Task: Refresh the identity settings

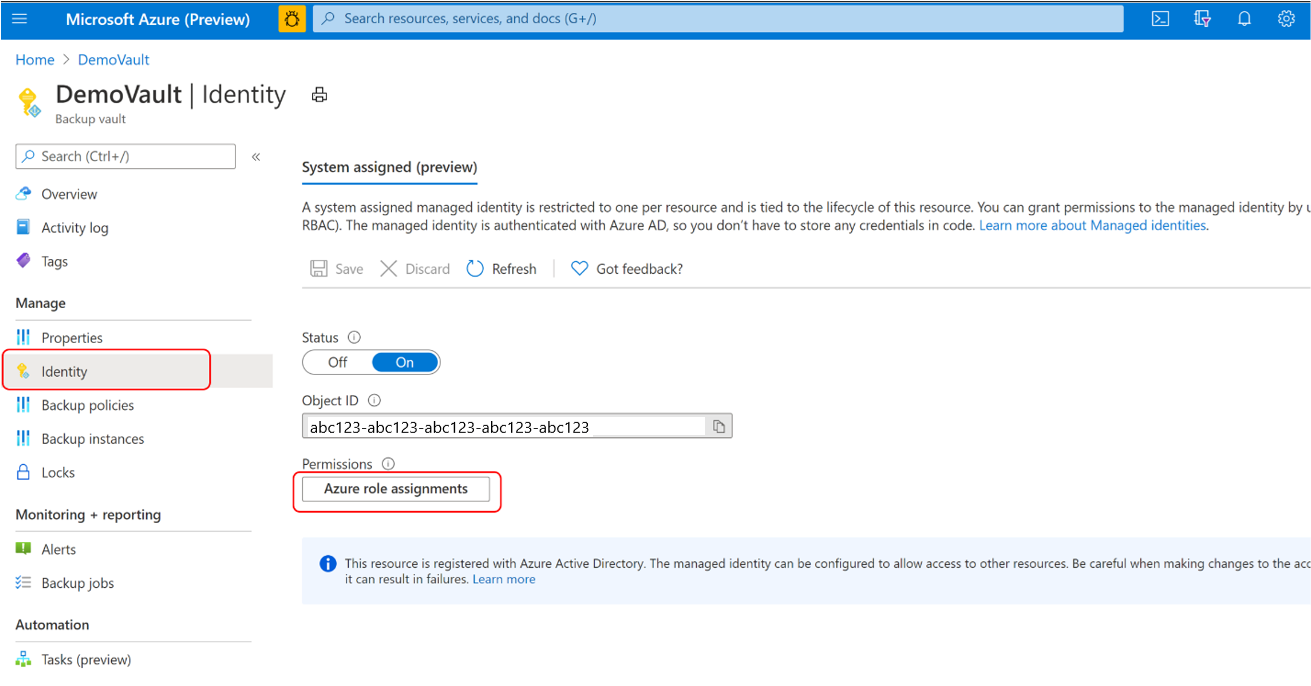Action: pyautogui.click(x=502, y=269)
